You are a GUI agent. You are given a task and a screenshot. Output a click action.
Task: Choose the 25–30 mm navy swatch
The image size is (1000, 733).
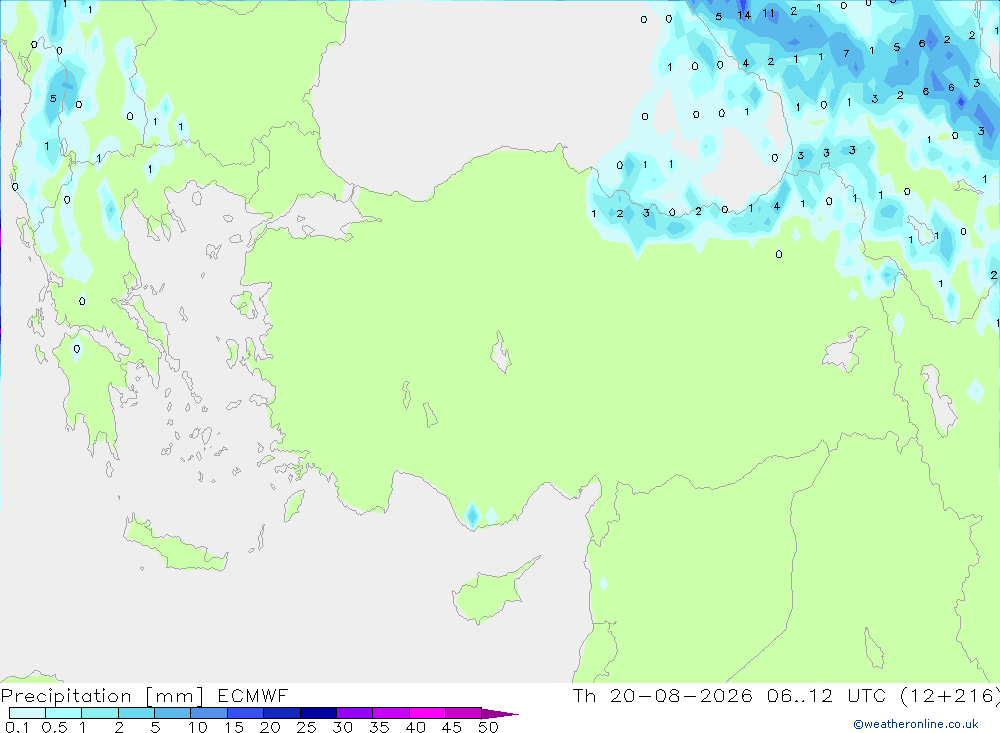click(x=318, y=713)
